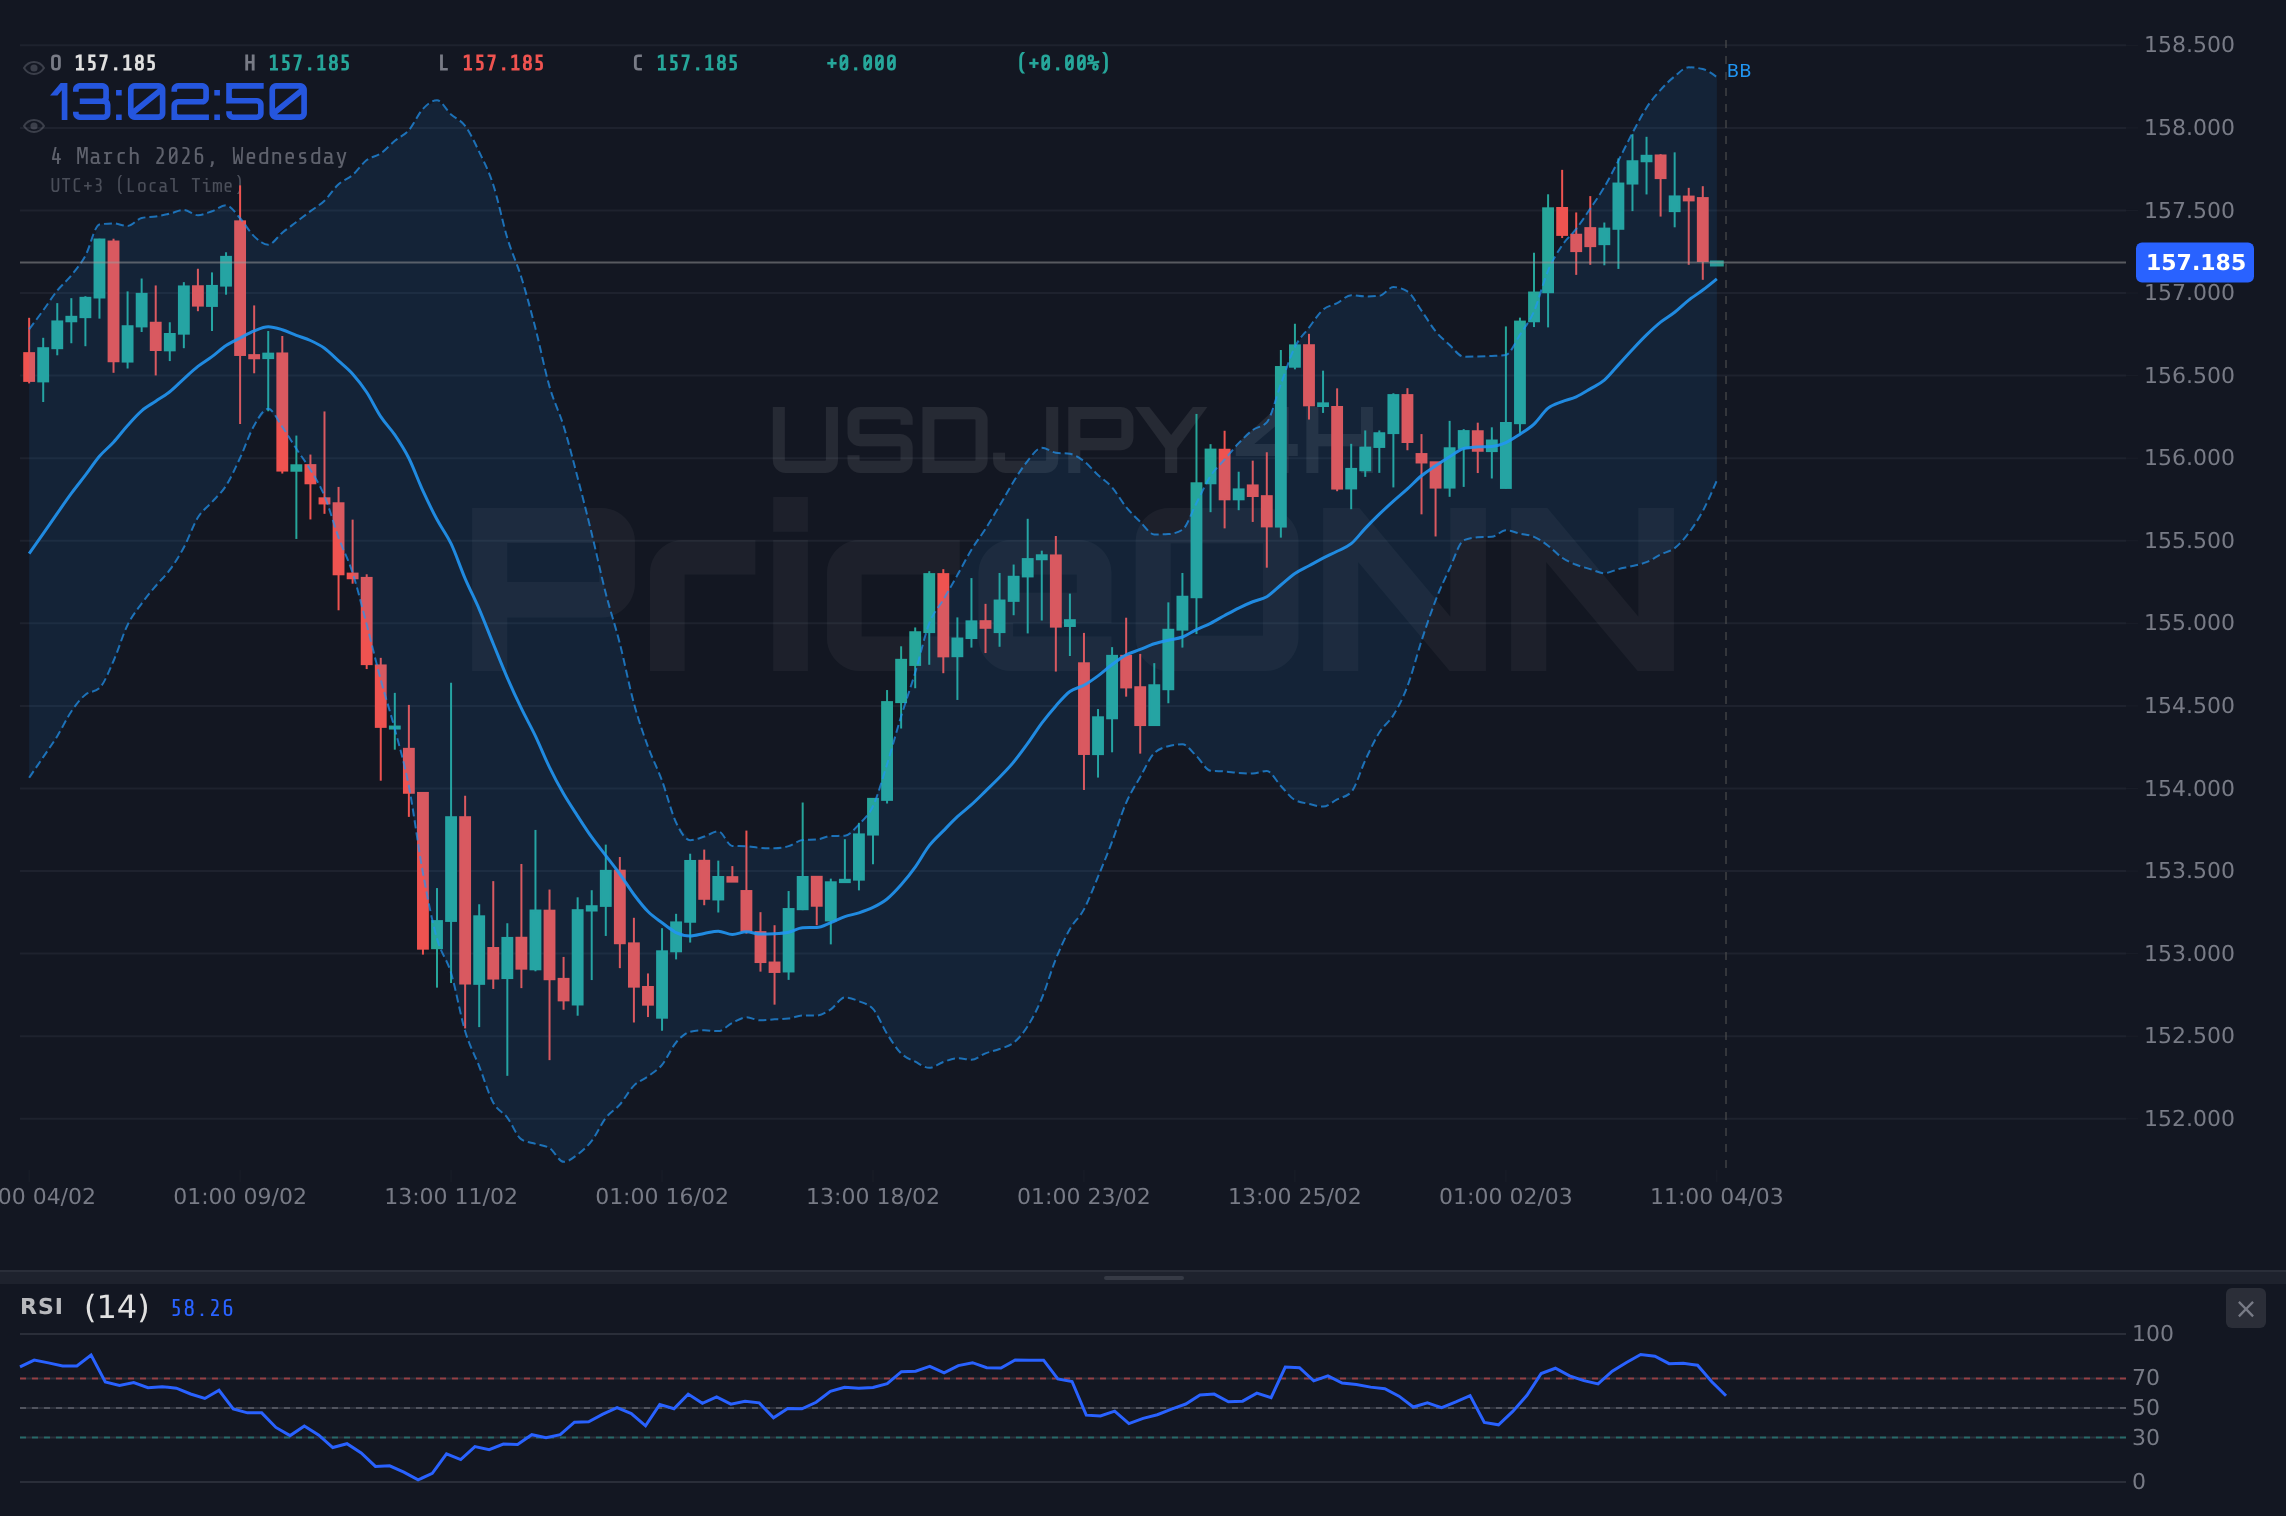Click the 152.000 price axis label
Viewport: 2286px width, 1516px height.
(x=2191, y=1118)
